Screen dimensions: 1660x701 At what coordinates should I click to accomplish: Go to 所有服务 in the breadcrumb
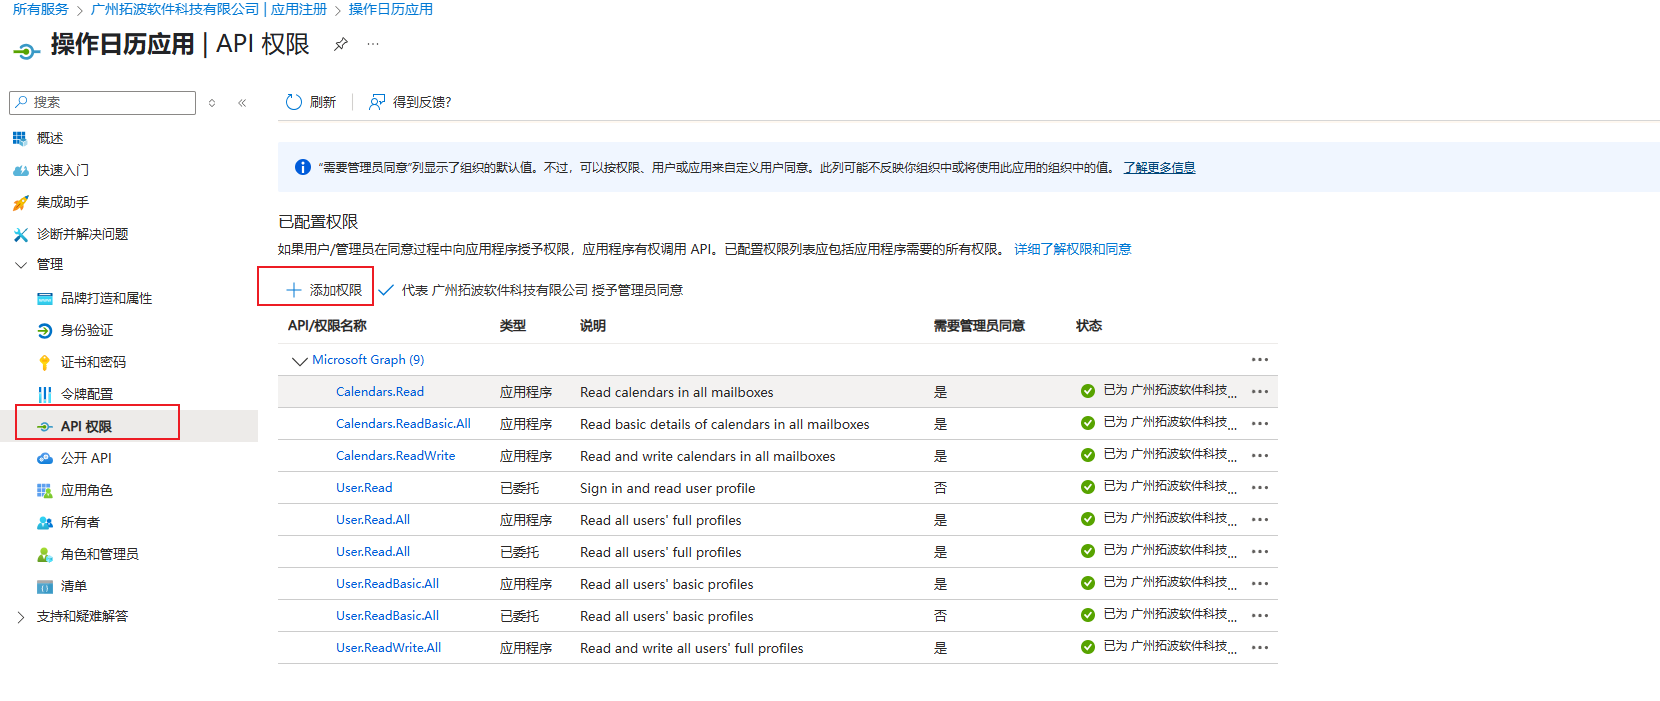[x=41, y=9]
